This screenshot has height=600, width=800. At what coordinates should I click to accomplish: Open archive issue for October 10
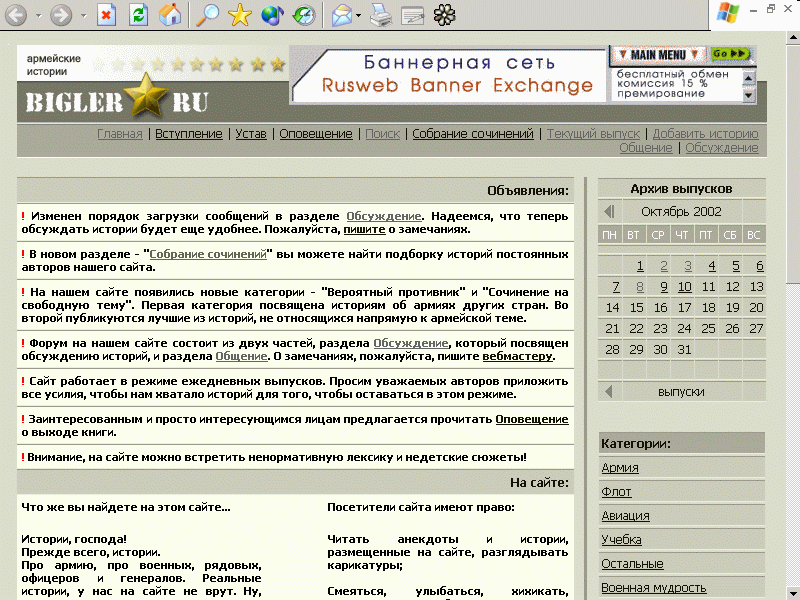point(685,287)
